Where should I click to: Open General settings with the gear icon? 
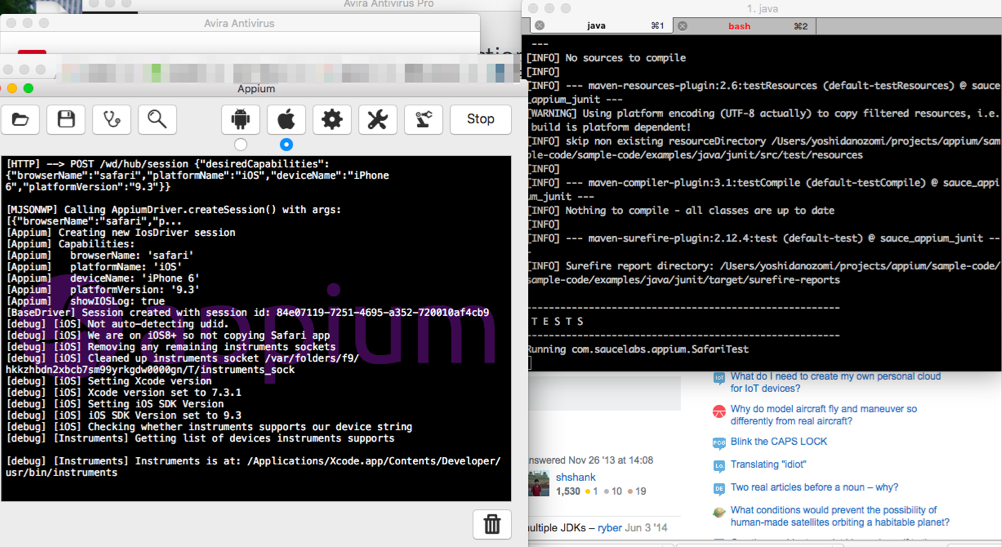click(332, 119)
